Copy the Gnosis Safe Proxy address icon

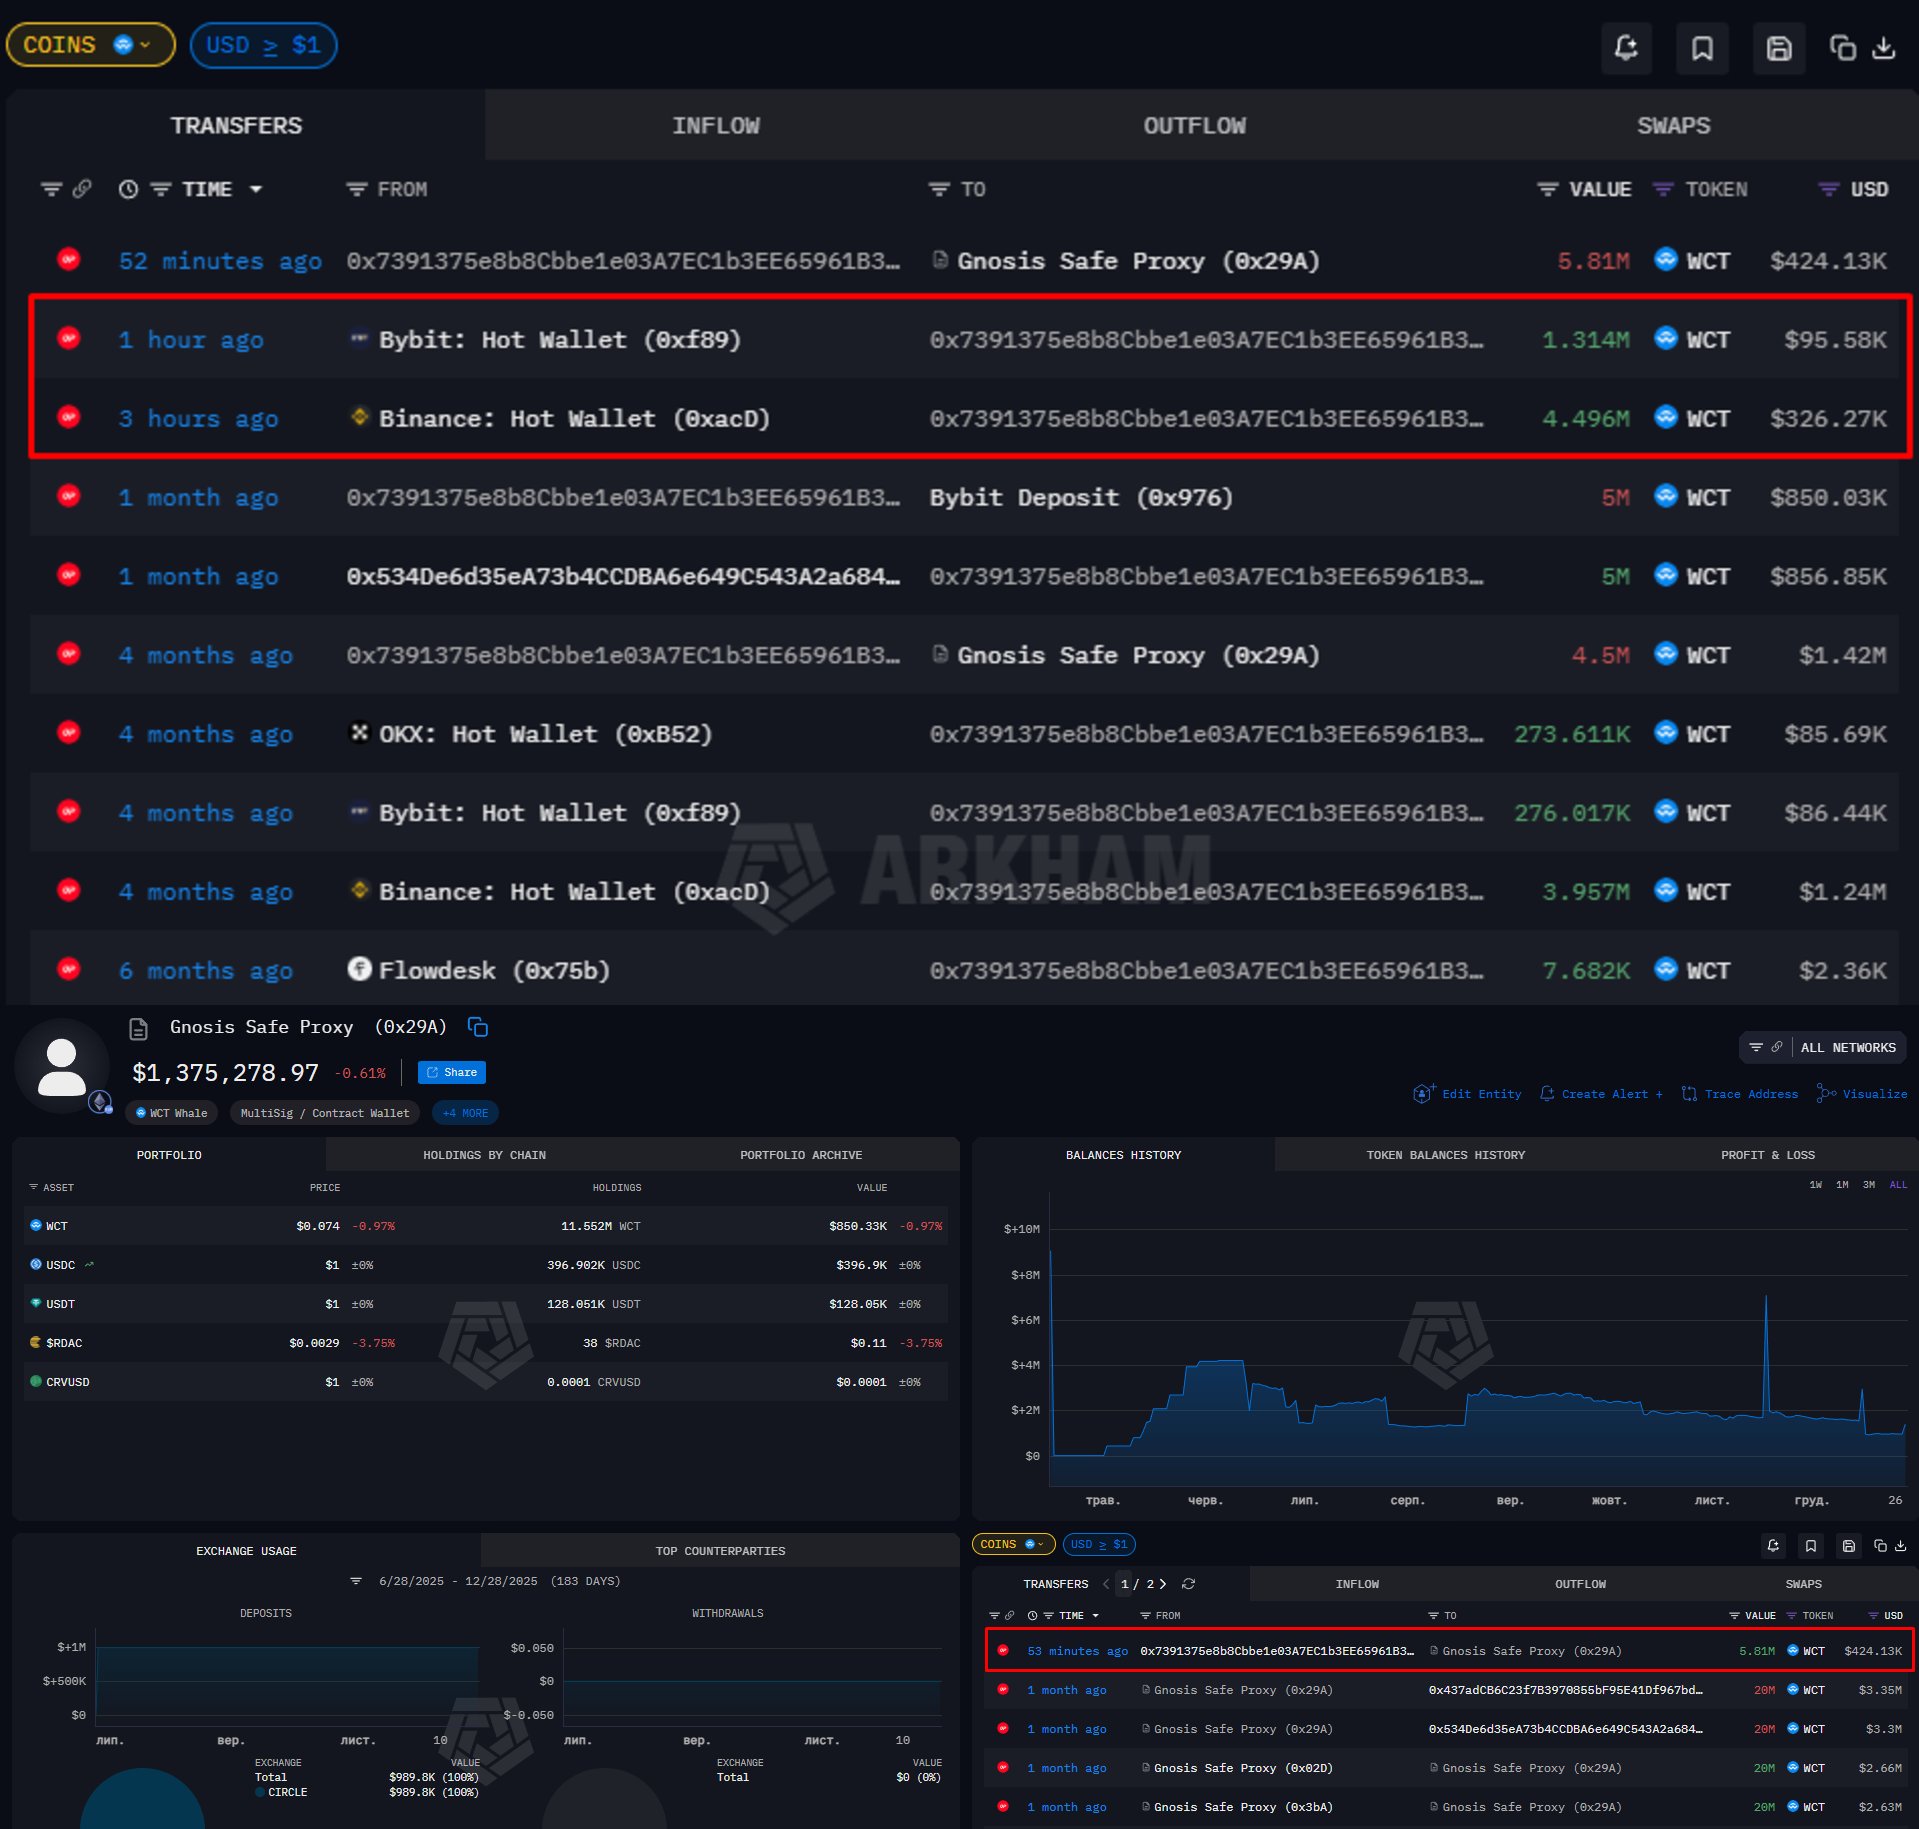478,1027
